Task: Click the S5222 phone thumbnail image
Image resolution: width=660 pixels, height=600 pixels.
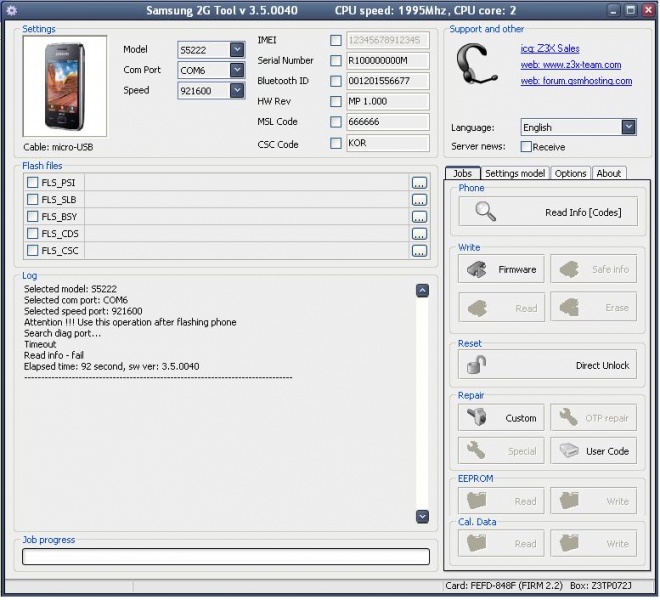Action: click(x=65, y=86)
